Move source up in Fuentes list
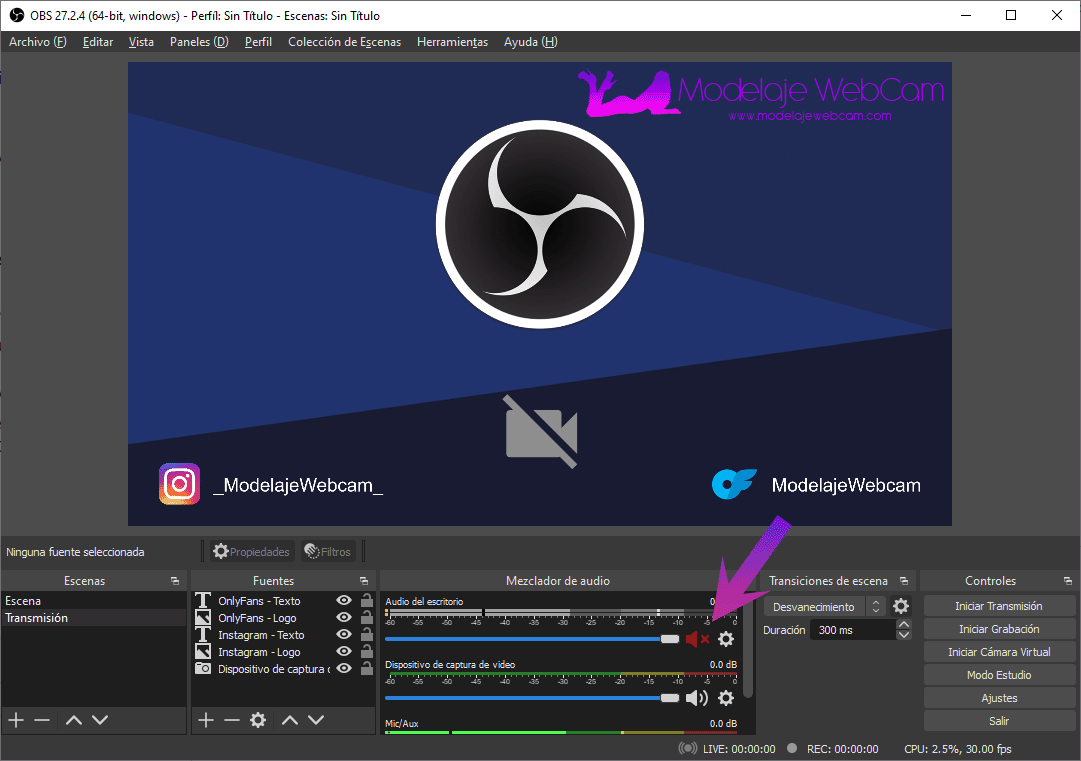This screenshot has width=1081, height=761. click(290, 720)
